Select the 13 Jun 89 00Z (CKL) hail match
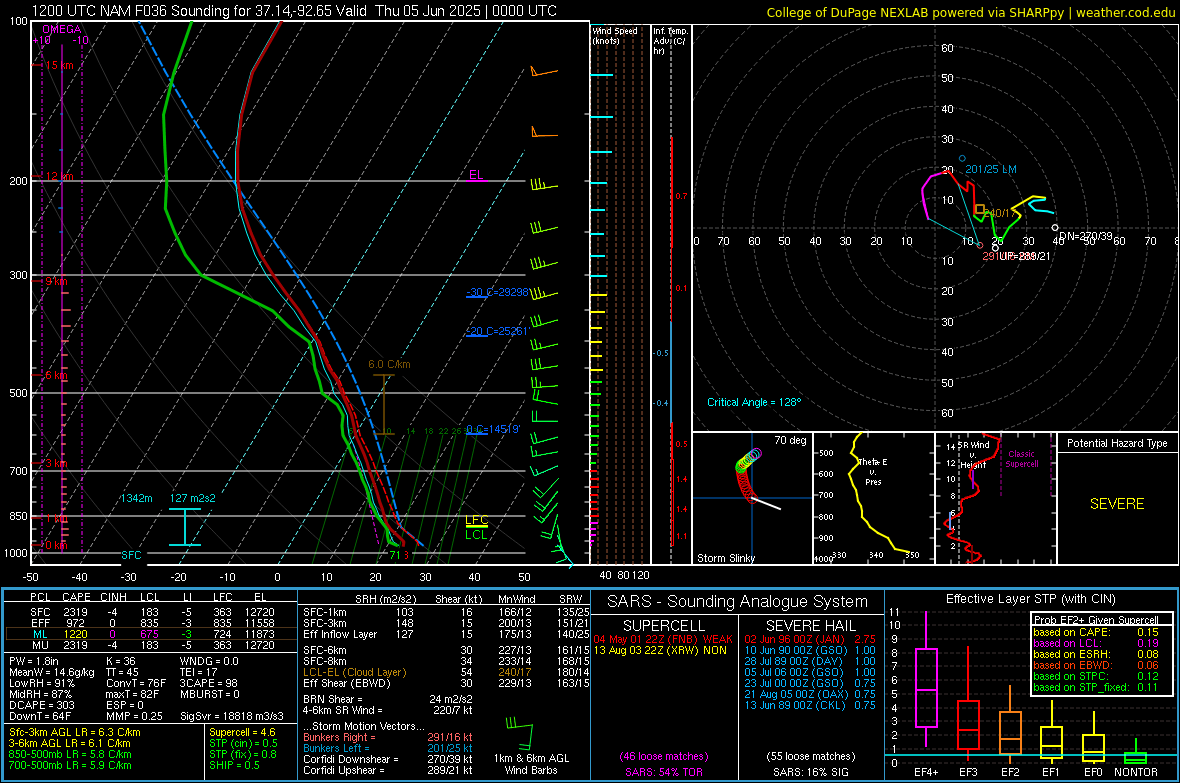The width and height of the screenshot is (1180, 783). point(810,705)
